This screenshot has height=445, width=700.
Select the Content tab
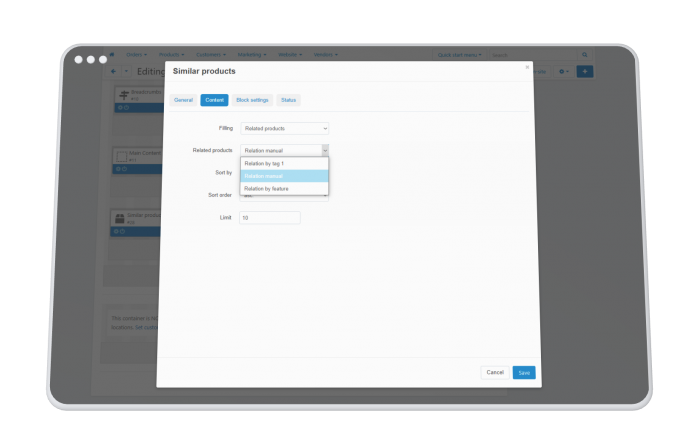point(214,100)
